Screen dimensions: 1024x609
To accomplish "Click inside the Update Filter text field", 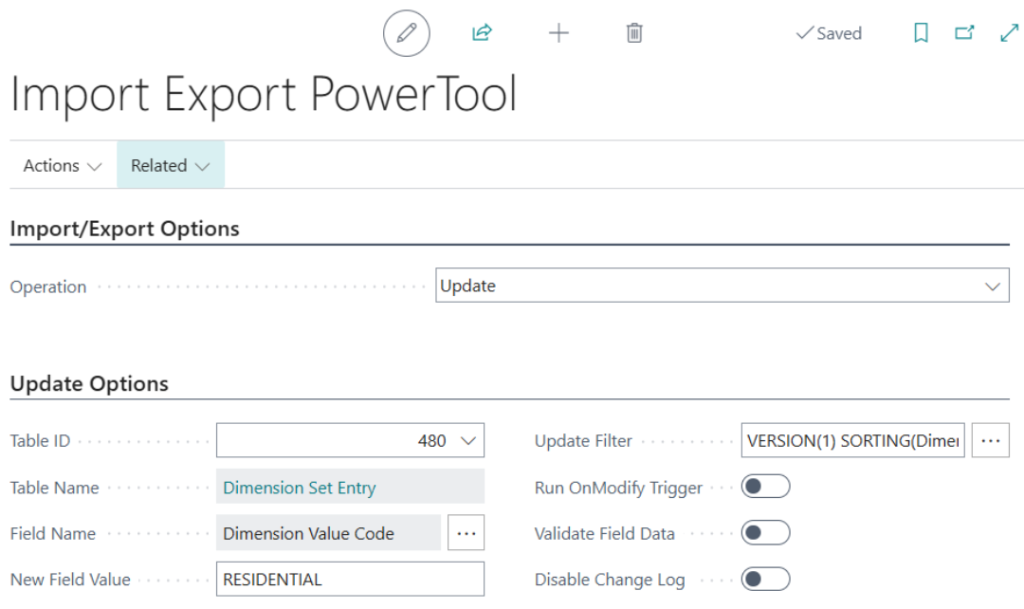I will pyautogui.click(x=852, y=441).
